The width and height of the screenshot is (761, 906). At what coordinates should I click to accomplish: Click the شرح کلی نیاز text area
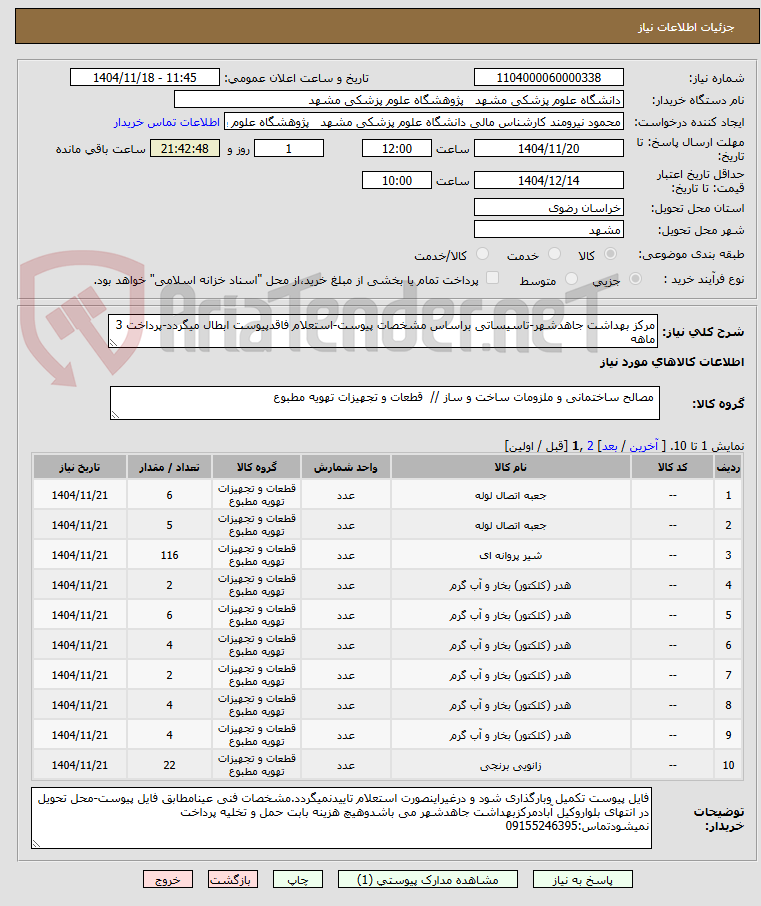coord(383,332)
